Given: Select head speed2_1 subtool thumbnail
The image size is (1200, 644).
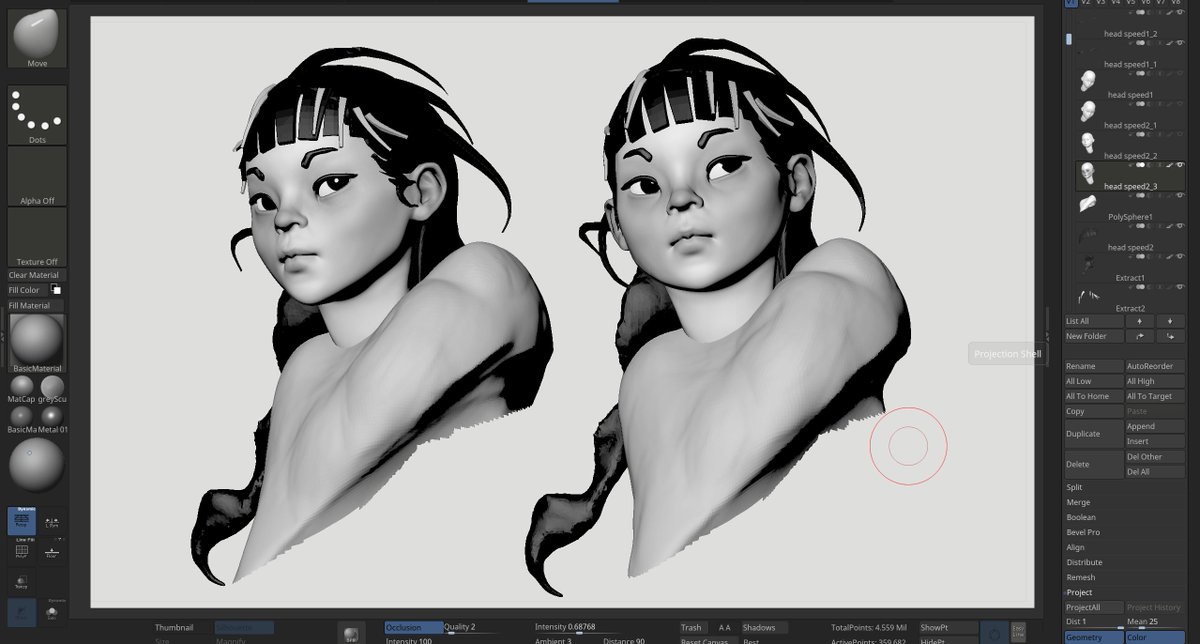Looking at the screenshot, I should tap(1087, 110).
